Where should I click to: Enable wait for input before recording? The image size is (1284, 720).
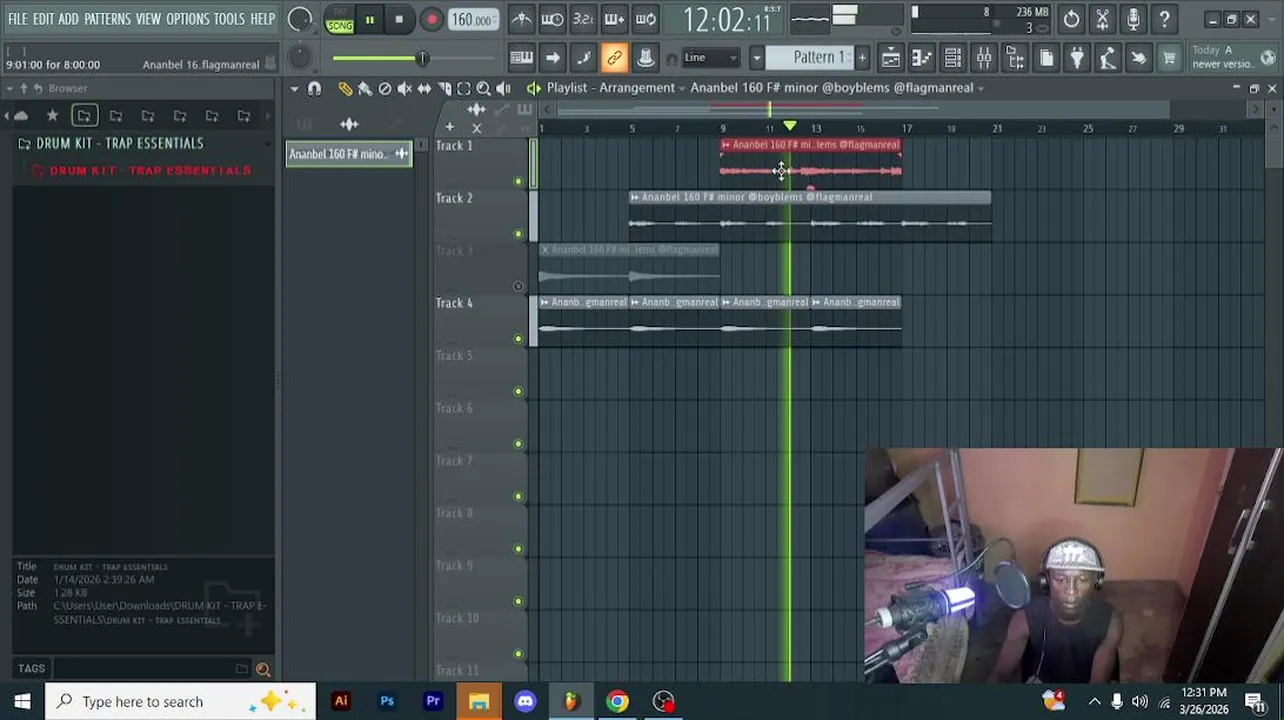coord(552,19)
